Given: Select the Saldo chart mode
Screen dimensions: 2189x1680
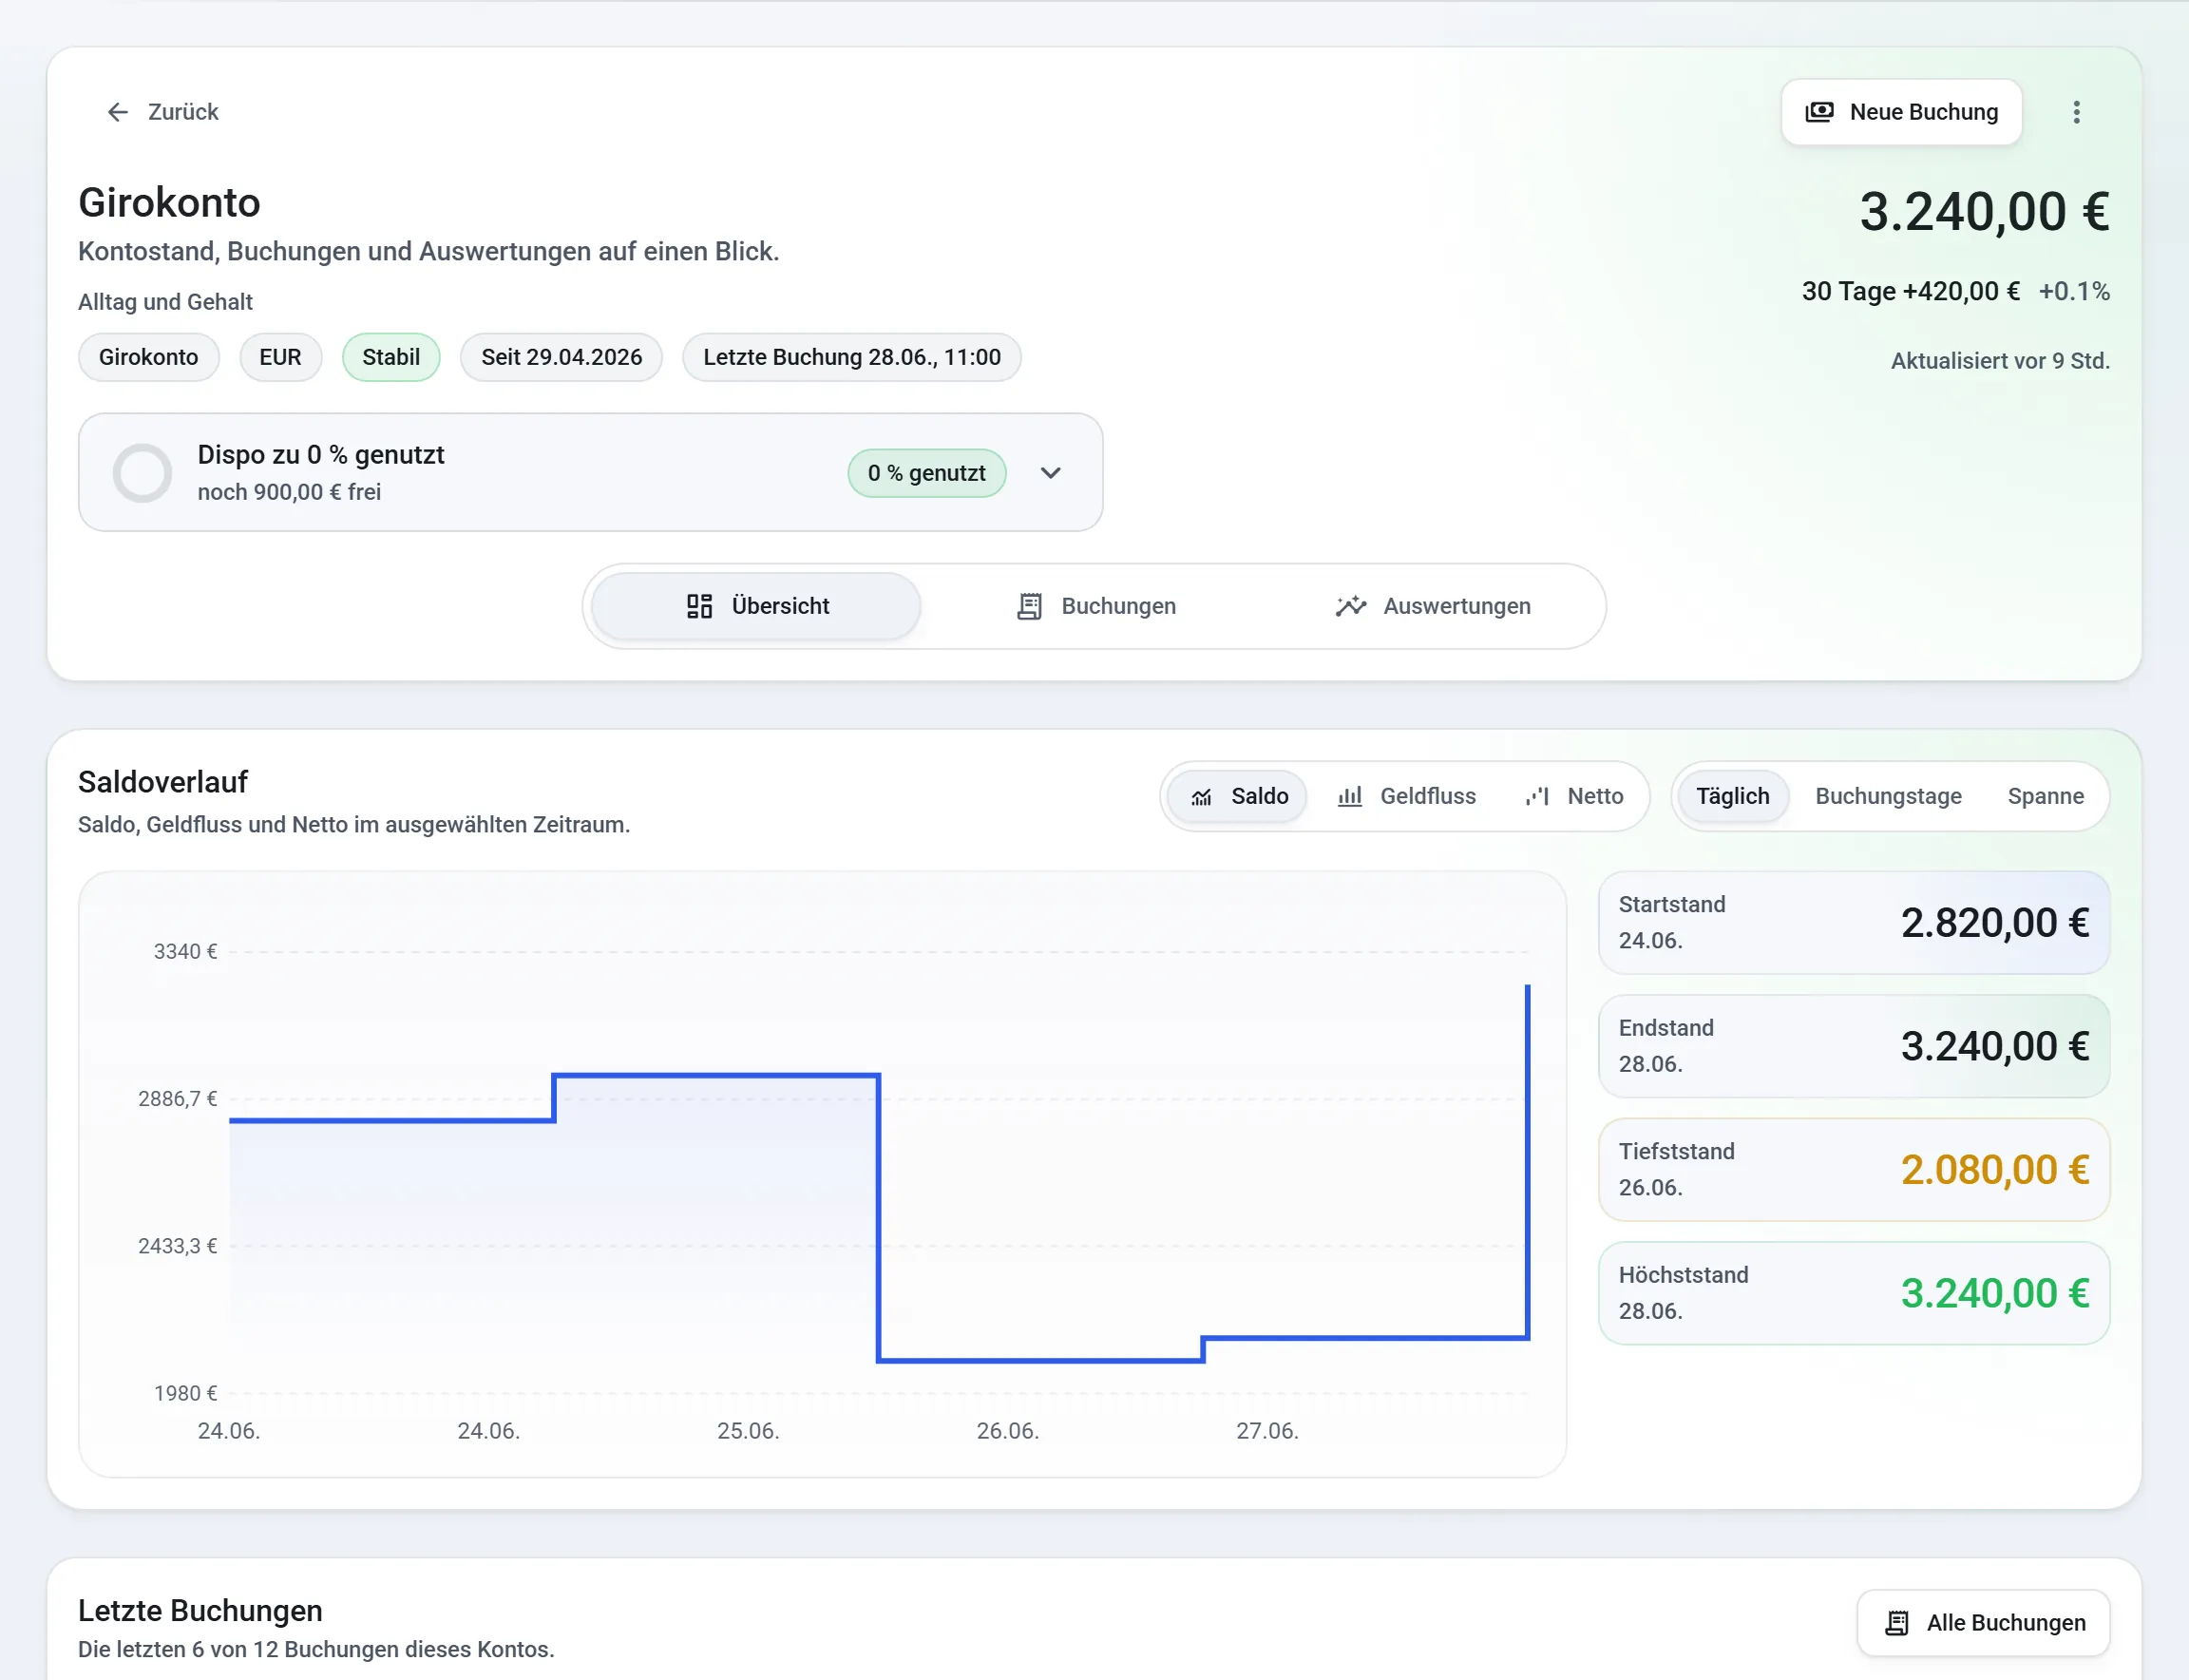Looking at the screenshot, I should (1238, 796).
